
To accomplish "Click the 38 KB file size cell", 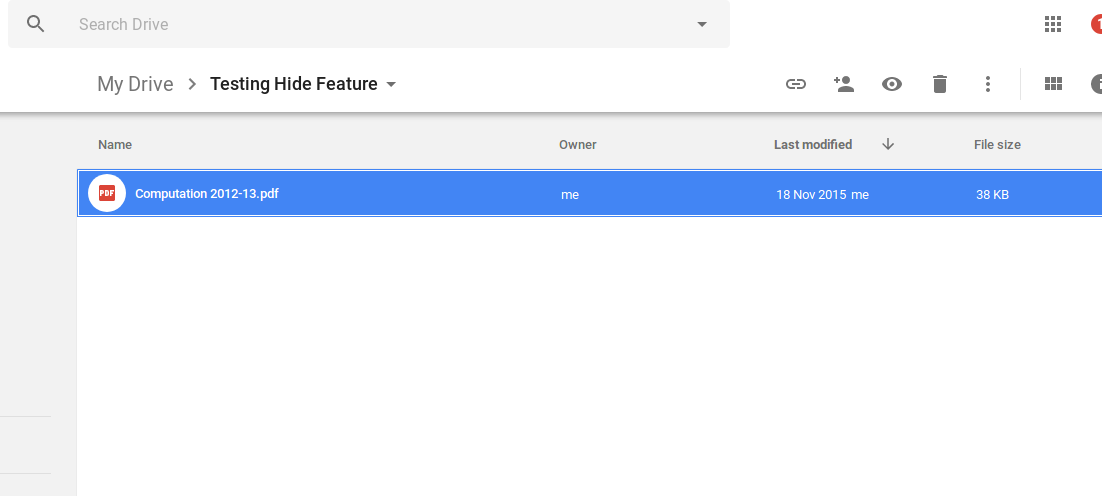I will coord(992,195).
